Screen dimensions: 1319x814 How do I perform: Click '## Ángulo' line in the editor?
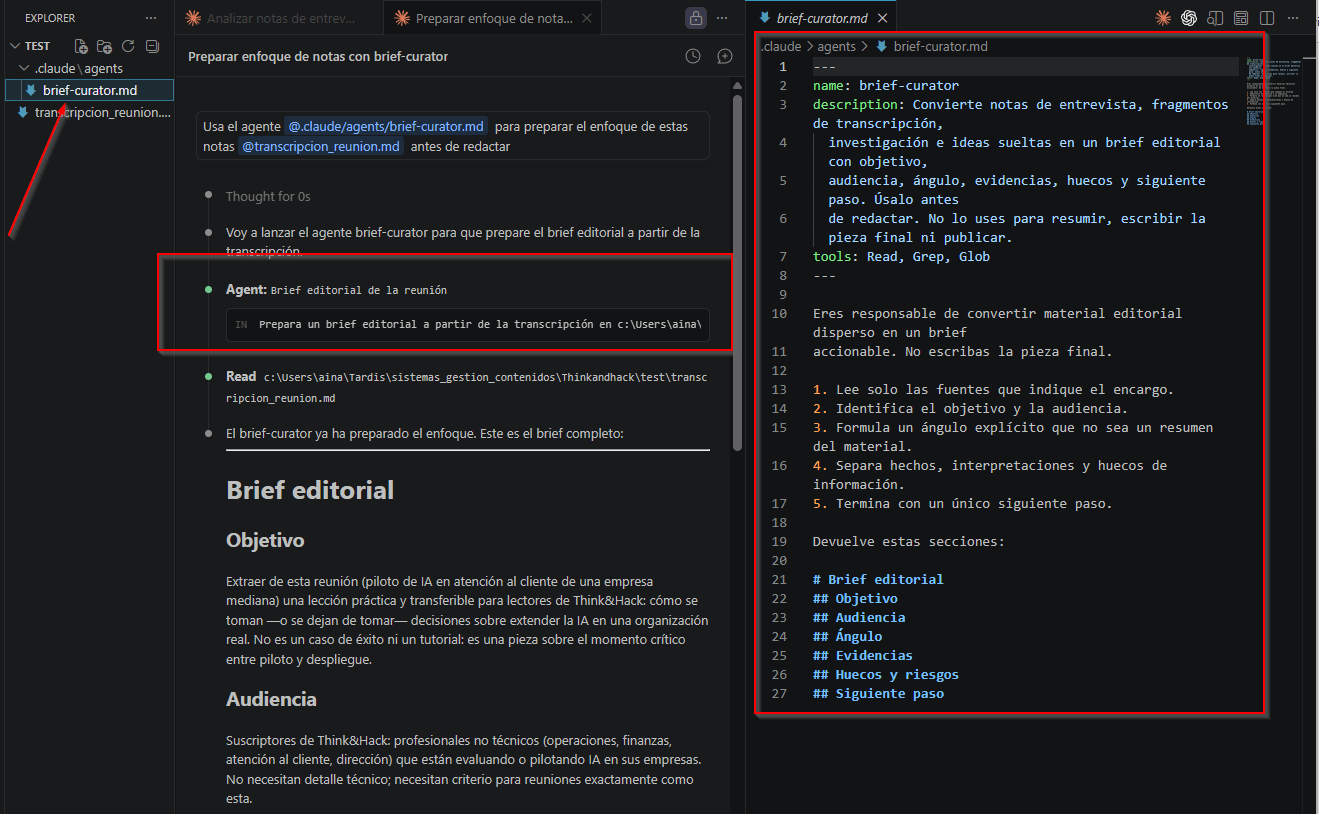pyautogui.click(x=847, y=637)
